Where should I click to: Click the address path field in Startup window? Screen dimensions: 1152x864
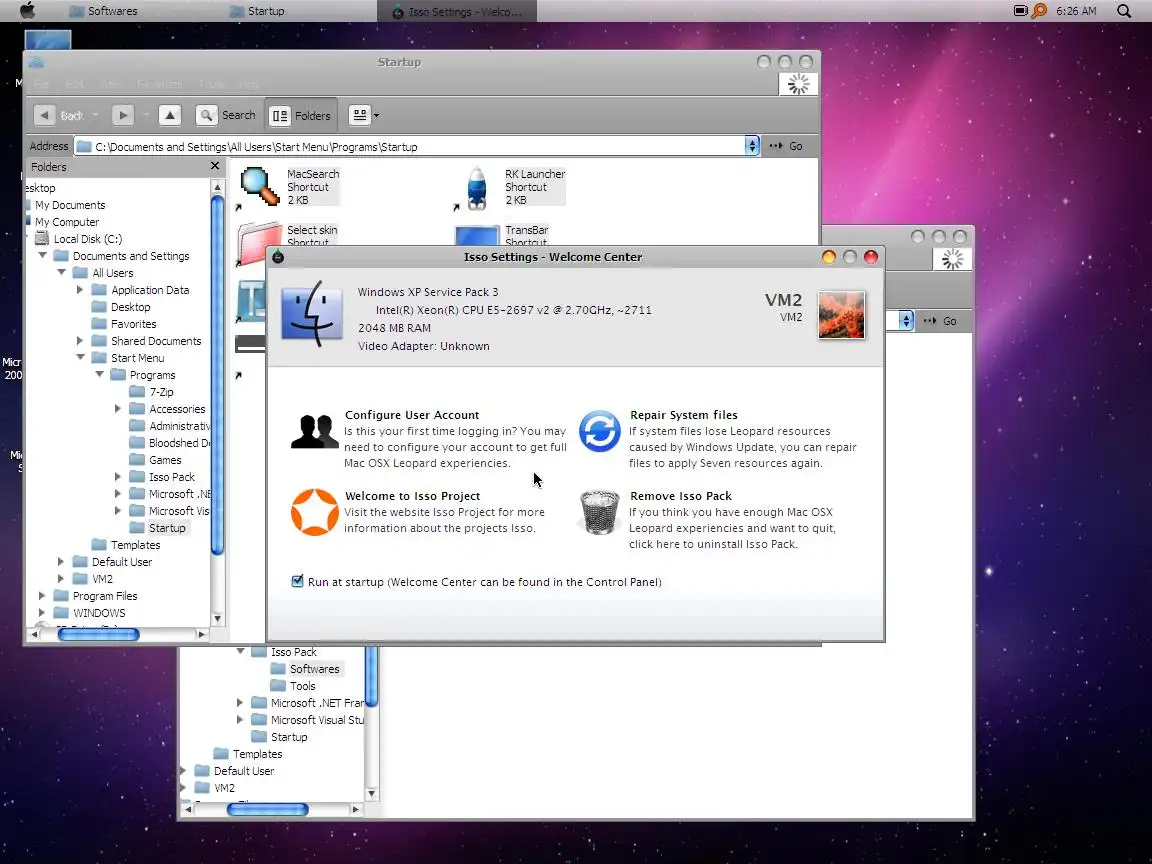409,146
